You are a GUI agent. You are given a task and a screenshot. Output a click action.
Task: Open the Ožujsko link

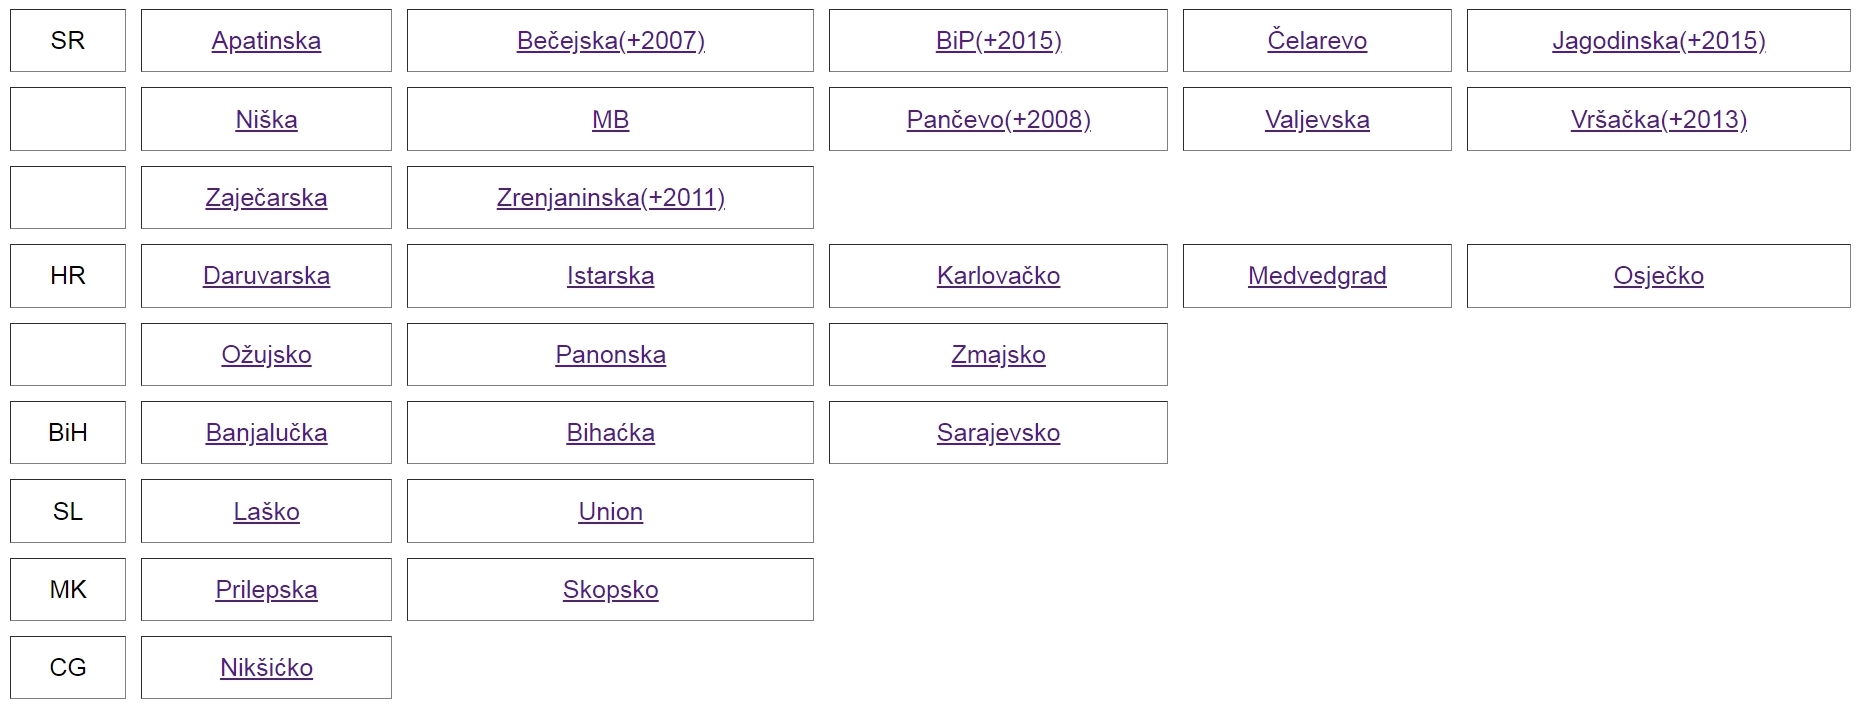(266, 355)
